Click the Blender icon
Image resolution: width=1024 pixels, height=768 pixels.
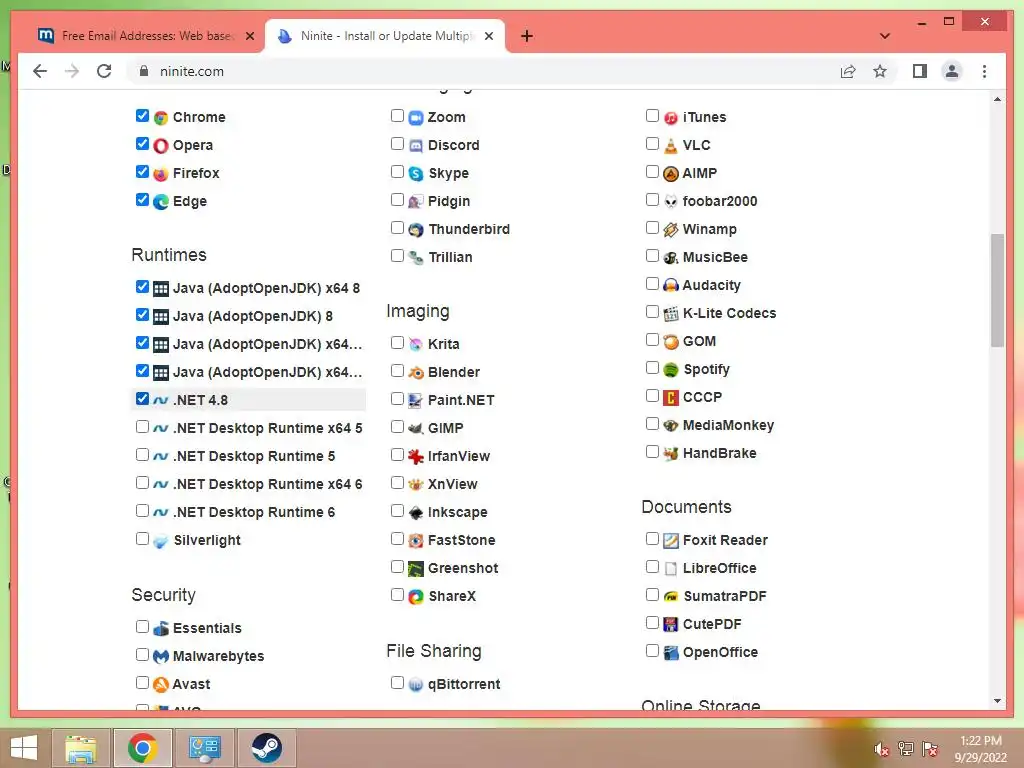tap(416, 372)
